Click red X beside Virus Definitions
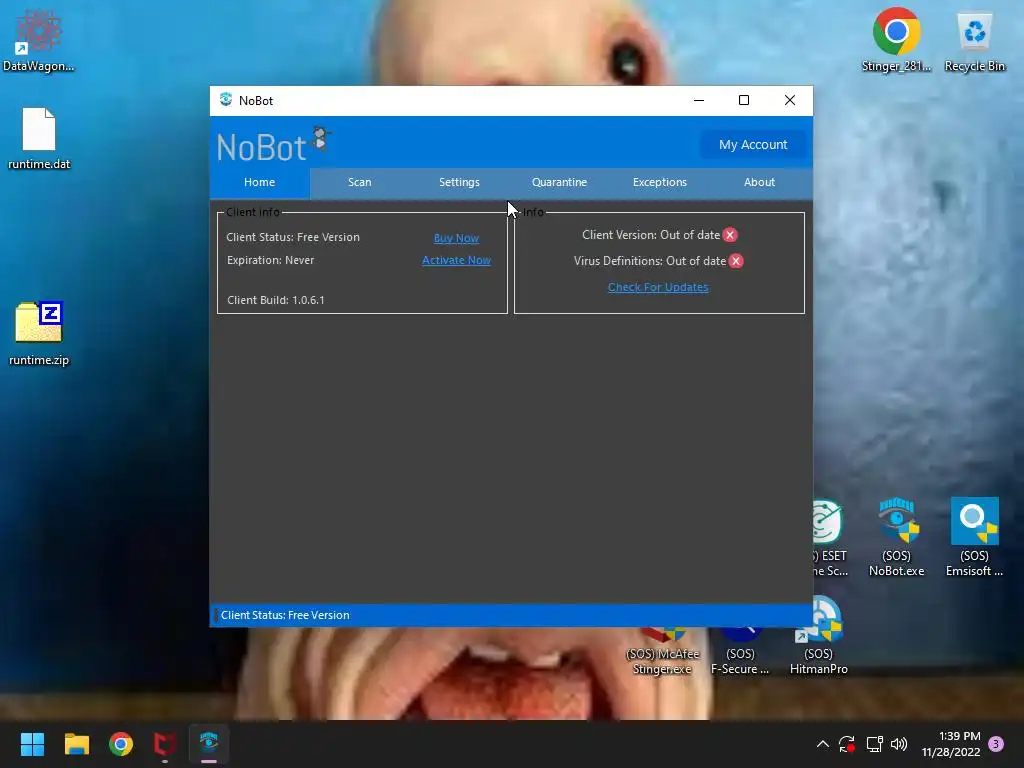Viewport: 1024px width, 768px height. coord(736,261)
